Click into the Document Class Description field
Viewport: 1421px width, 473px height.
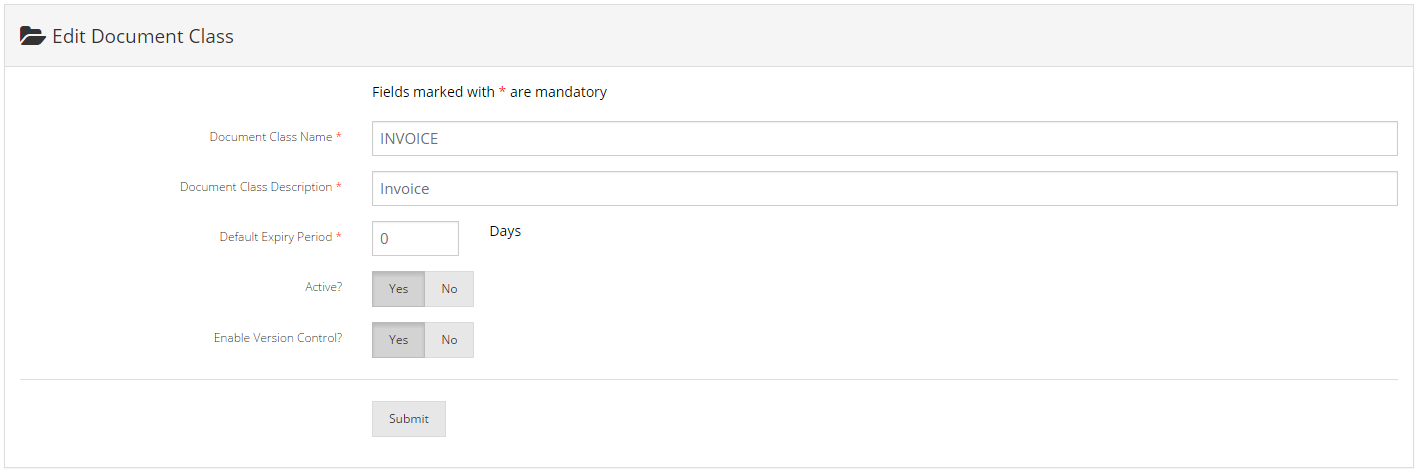point(884,189)
